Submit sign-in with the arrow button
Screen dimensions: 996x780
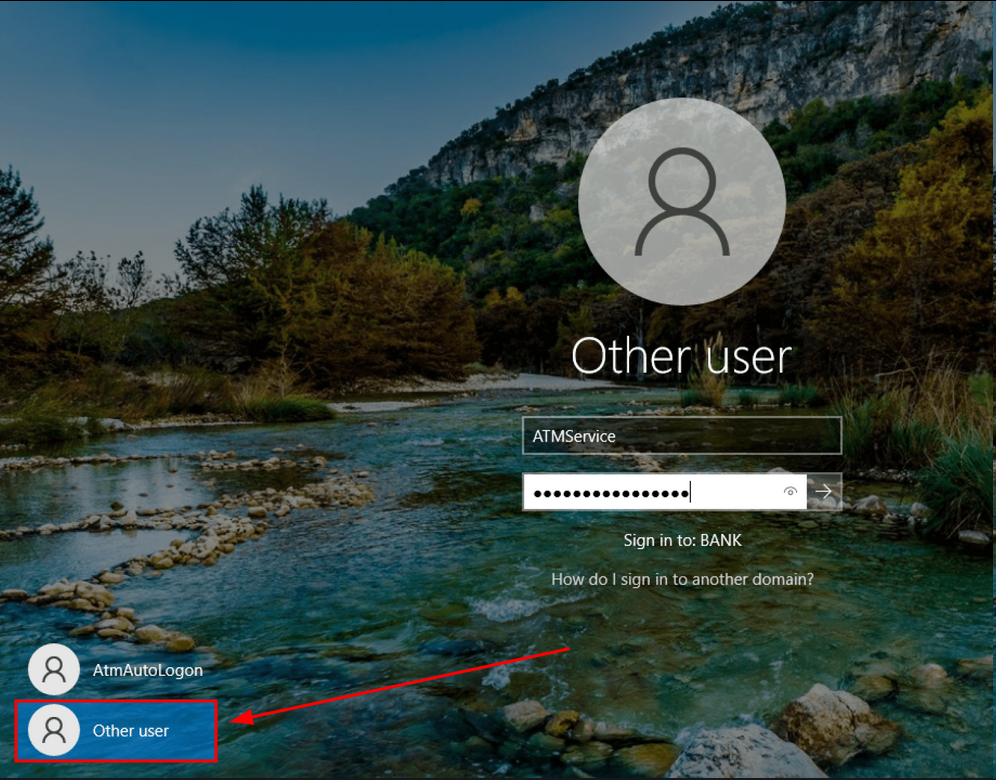point(824,491)
